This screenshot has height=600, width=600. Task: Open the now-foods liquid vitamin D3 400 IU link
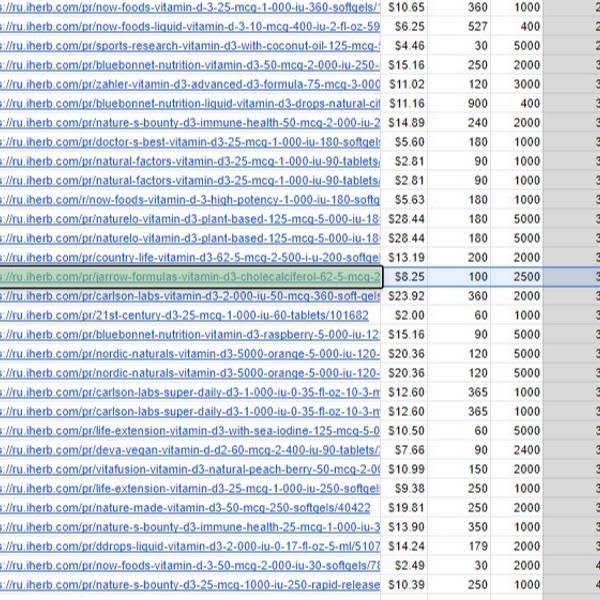[x=190, y=26]
